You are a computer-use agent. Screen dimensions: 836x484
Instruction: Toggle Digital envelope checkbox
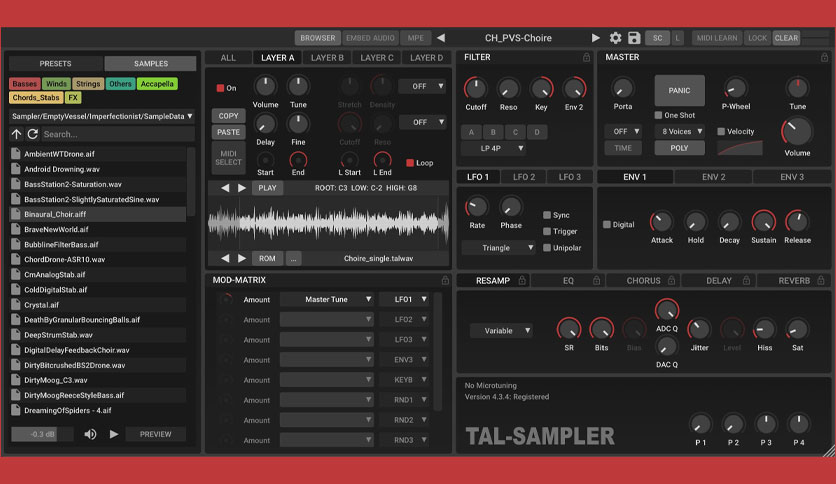(x=606, y=224)
